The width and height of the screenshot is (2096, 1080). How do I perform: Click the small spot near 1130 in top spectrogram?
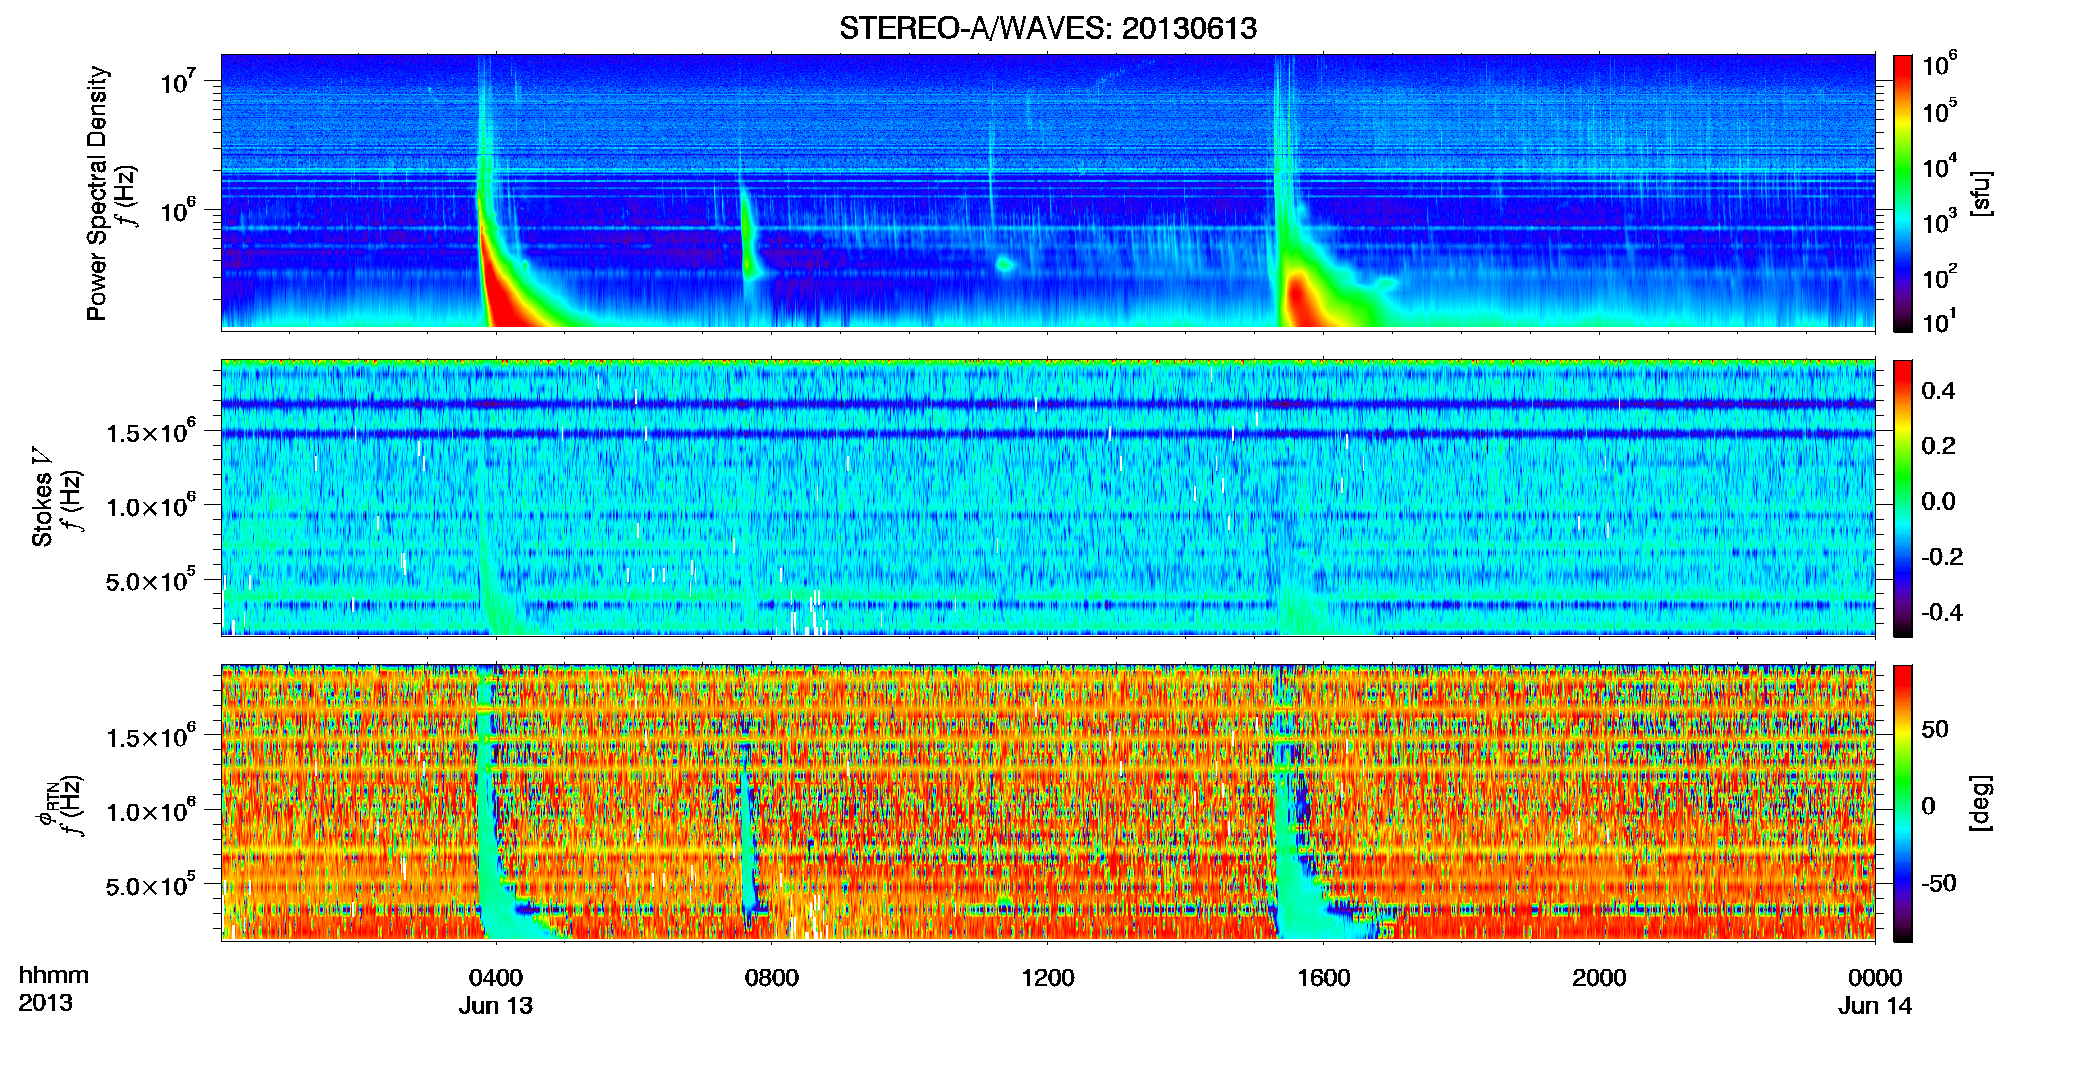click(x=1005, y=264)
